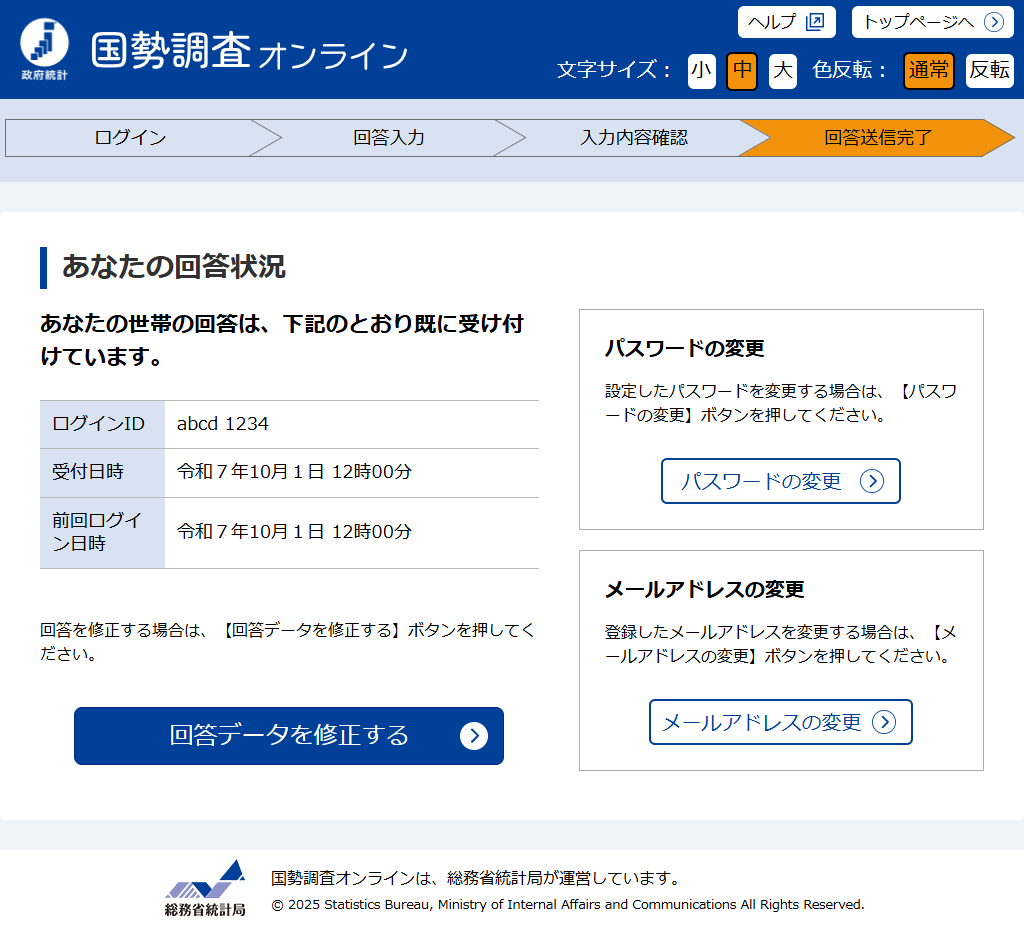Click the circled arrow on メールアドレスの変更 button

coord(884,722)
